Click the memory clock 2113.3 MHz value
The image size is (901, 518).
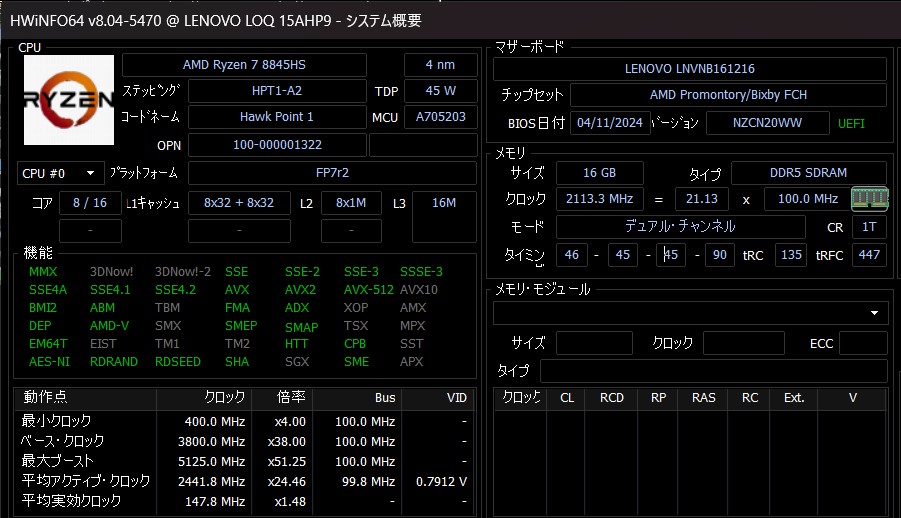[599, 199]
